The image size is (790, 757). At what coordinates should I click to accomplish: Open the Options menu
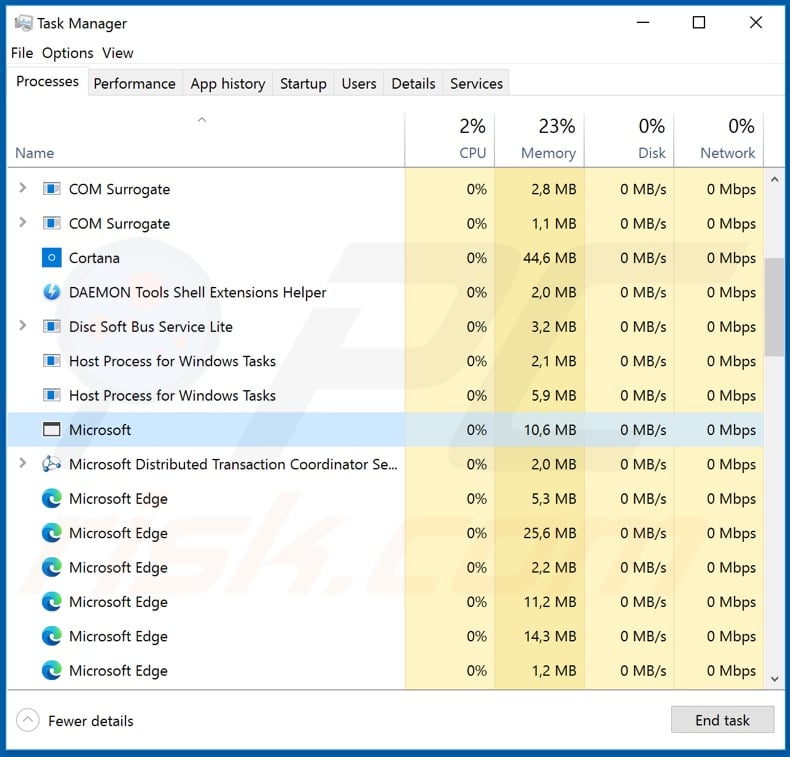coord(68,53)
